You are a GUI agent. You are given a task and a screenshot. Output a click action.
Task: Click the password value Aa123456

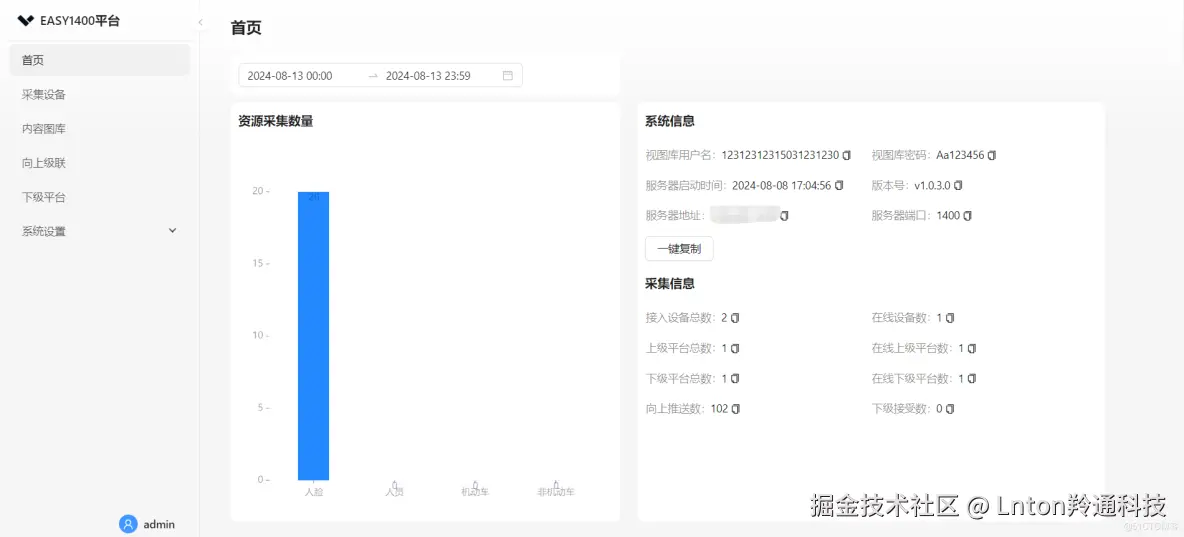pyautogui.click(x=960, y=155)
